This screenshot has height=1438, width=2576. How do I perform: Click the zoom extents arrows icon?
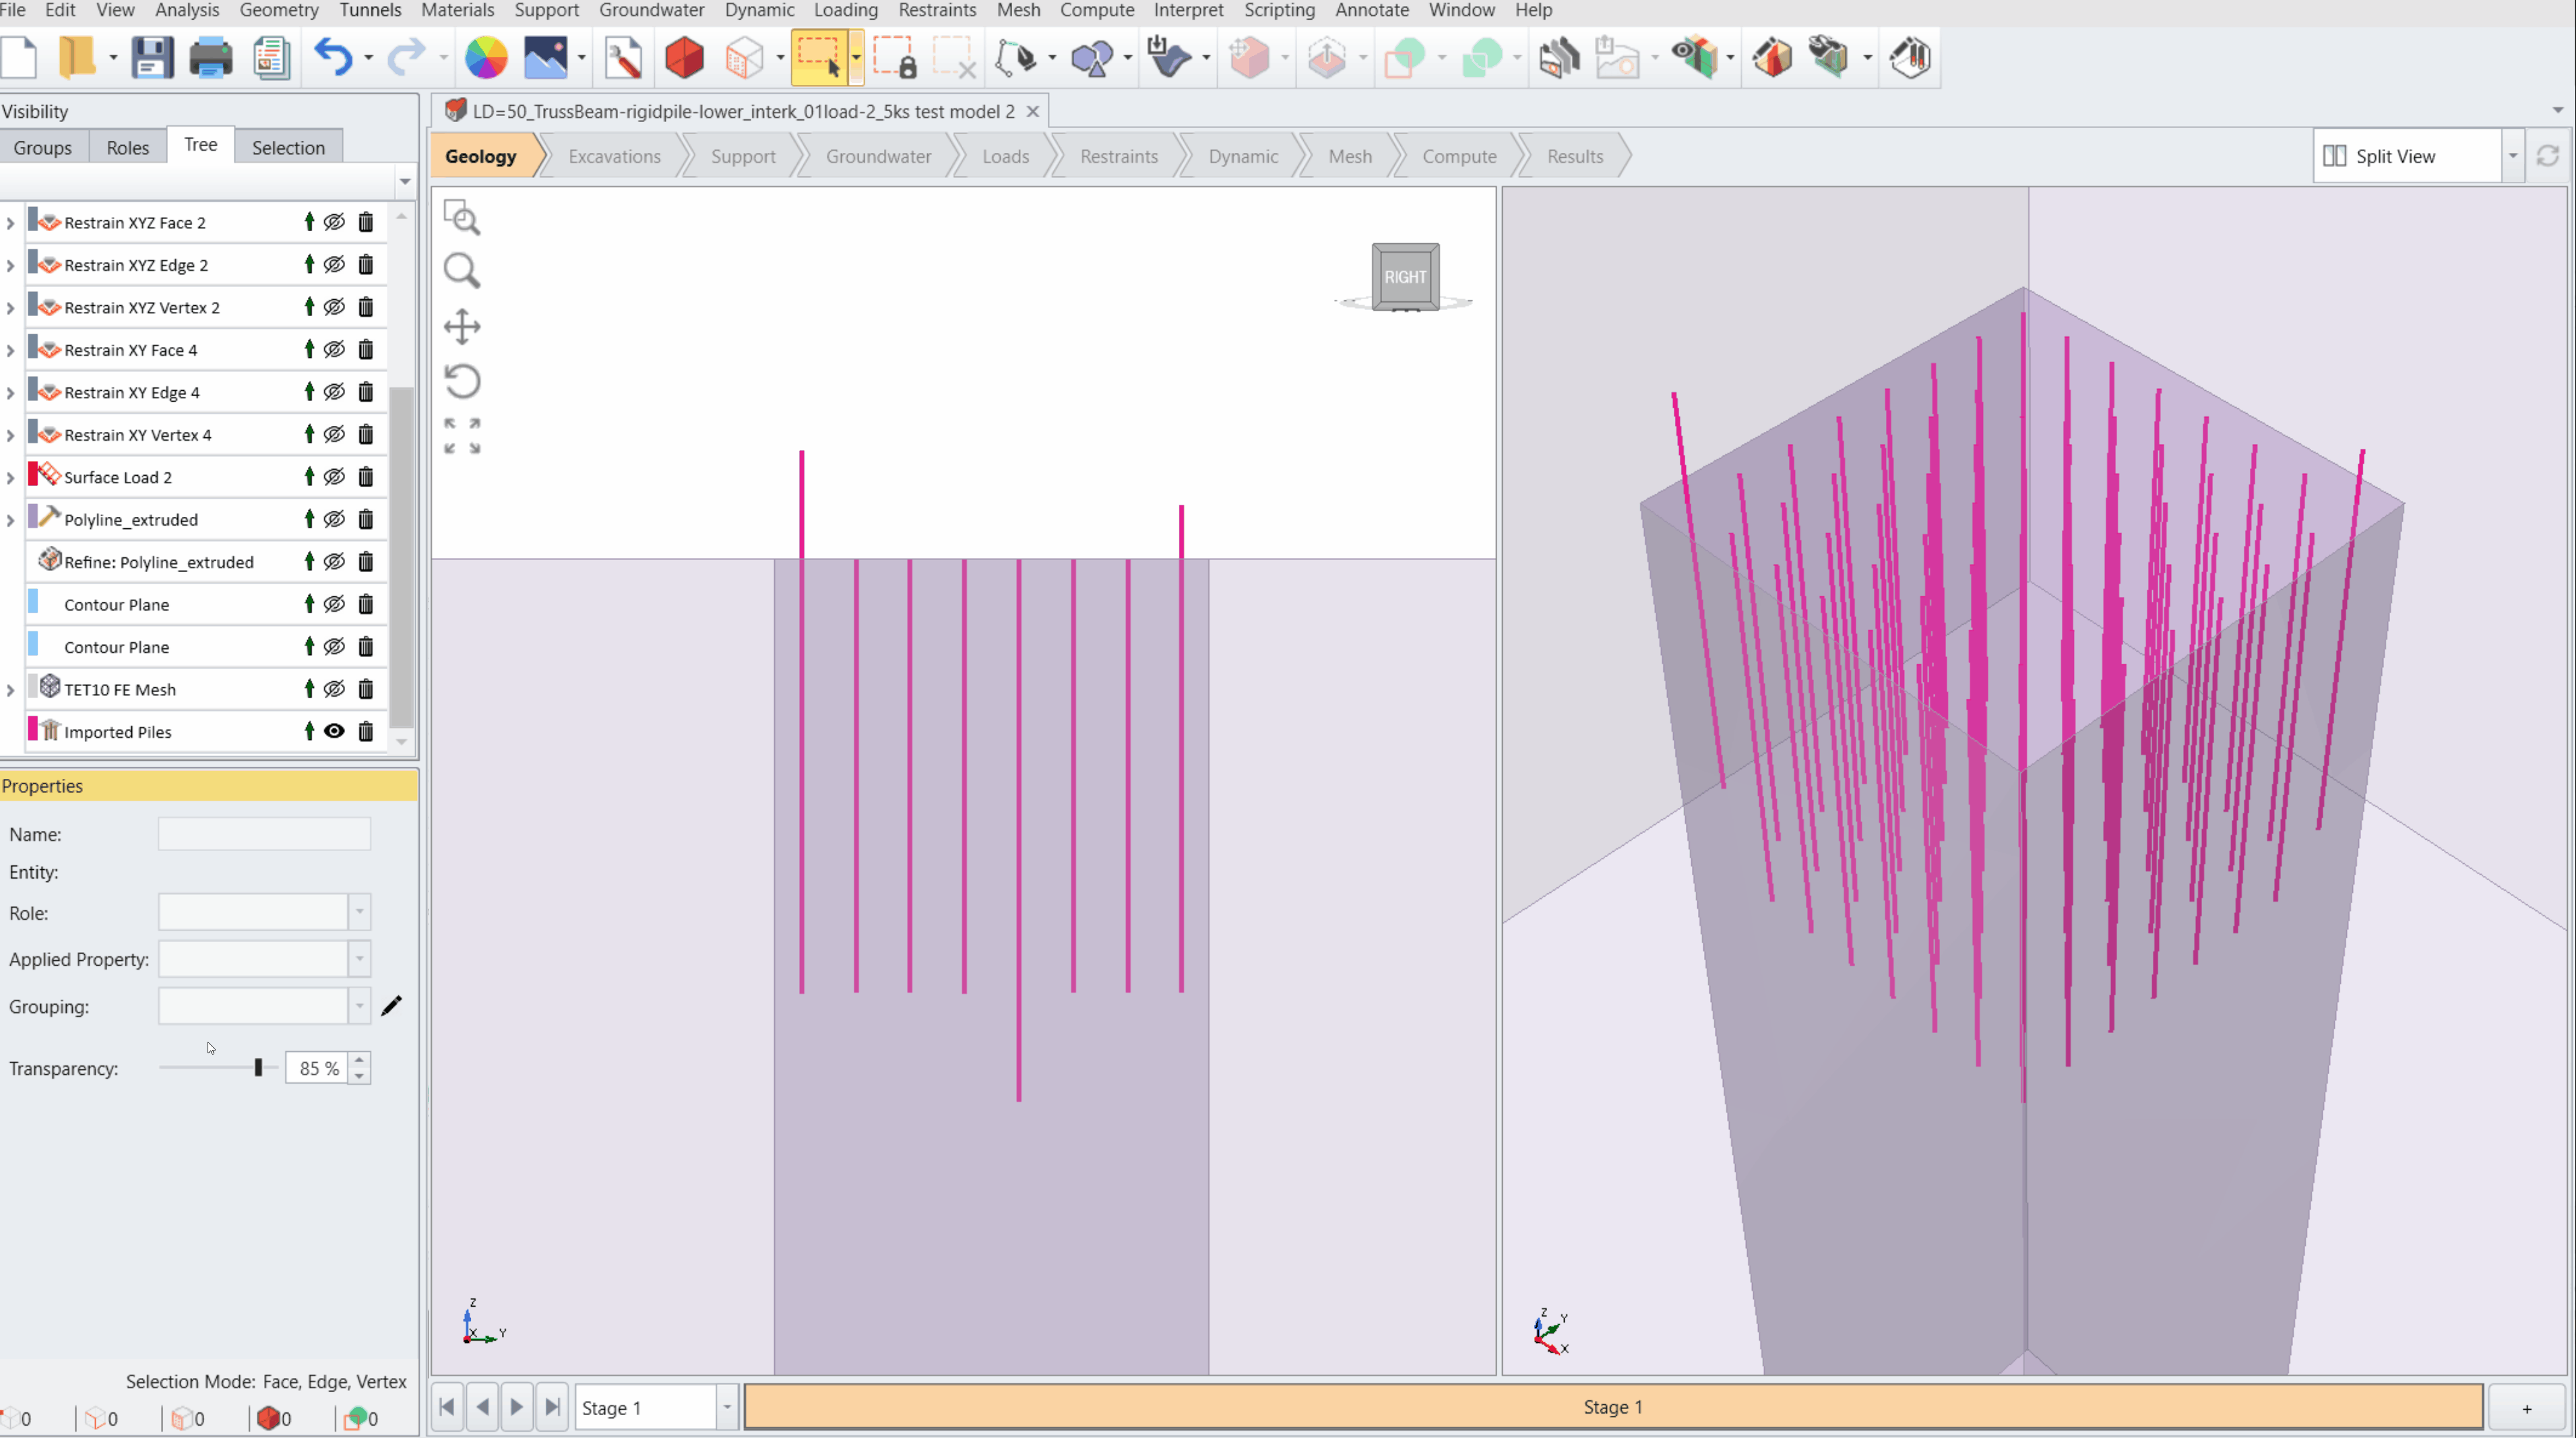point(462,436)
